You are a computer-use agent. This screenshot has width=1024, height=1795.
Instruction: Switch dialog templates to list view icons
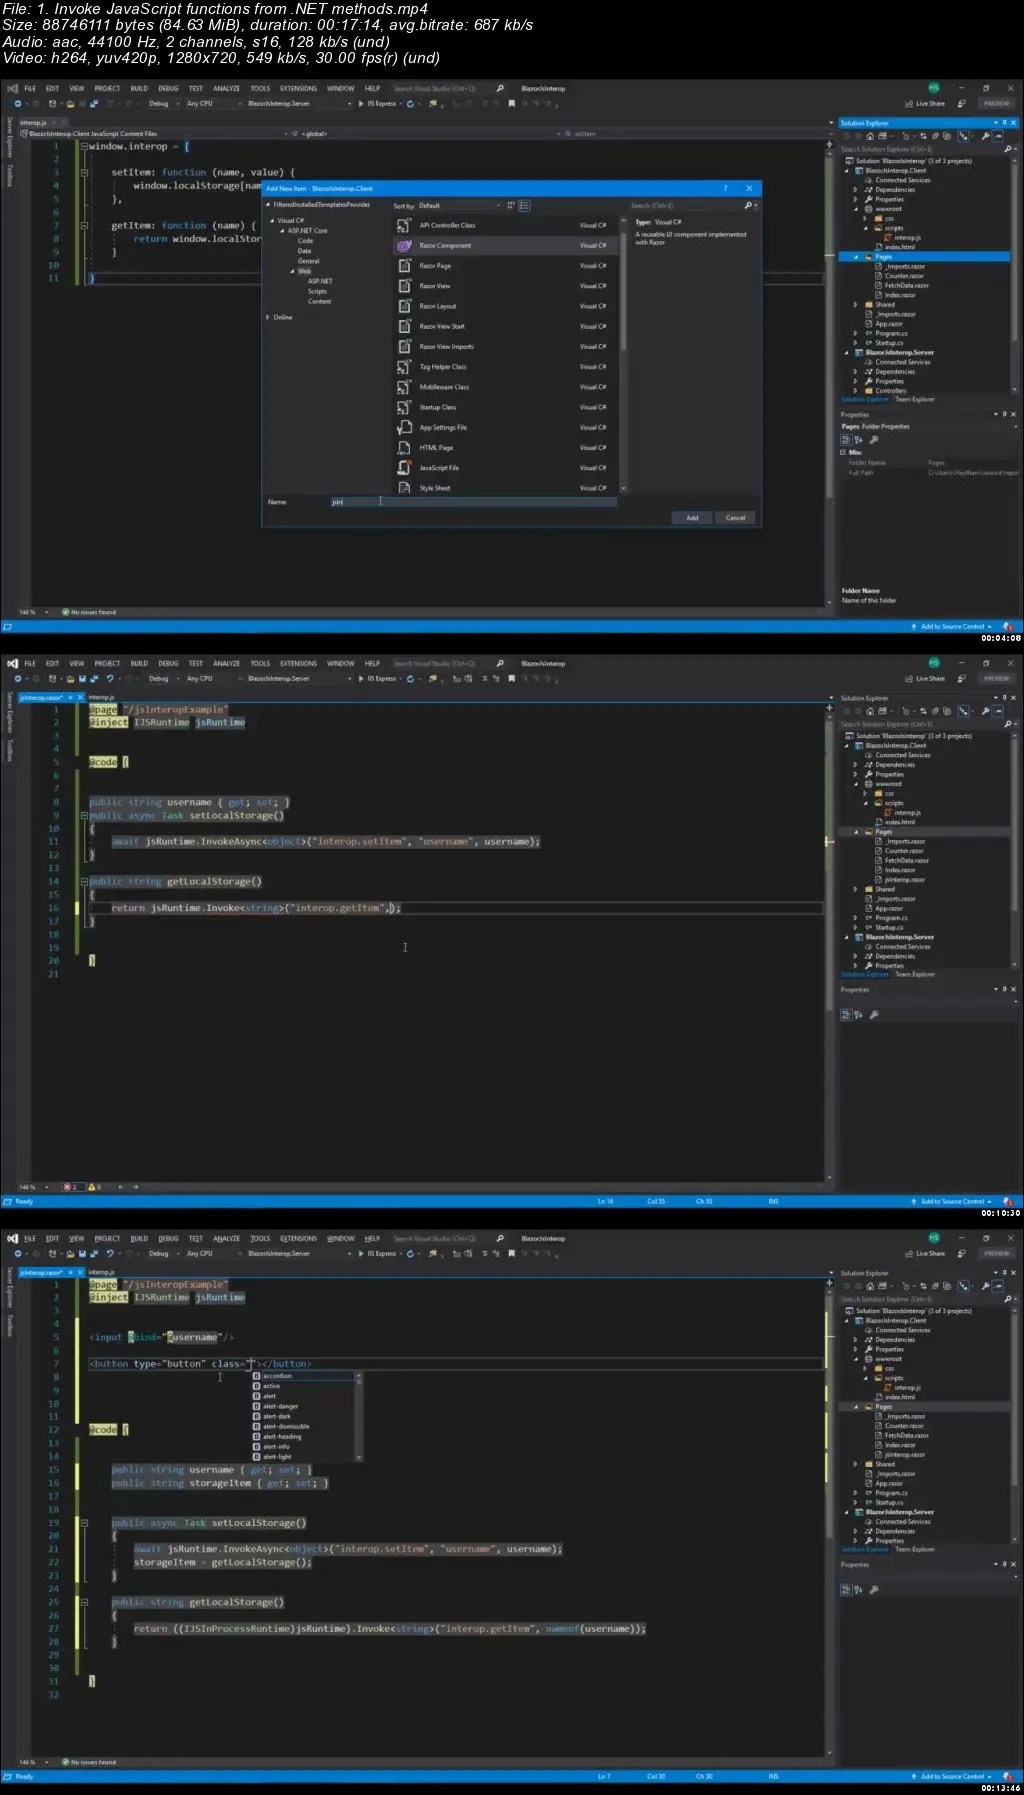tap(524, 206)
